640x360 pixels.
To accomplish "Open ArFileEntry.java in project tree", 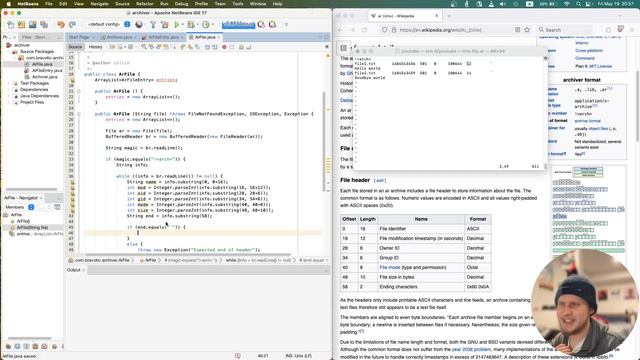I will tap(47, 71).
